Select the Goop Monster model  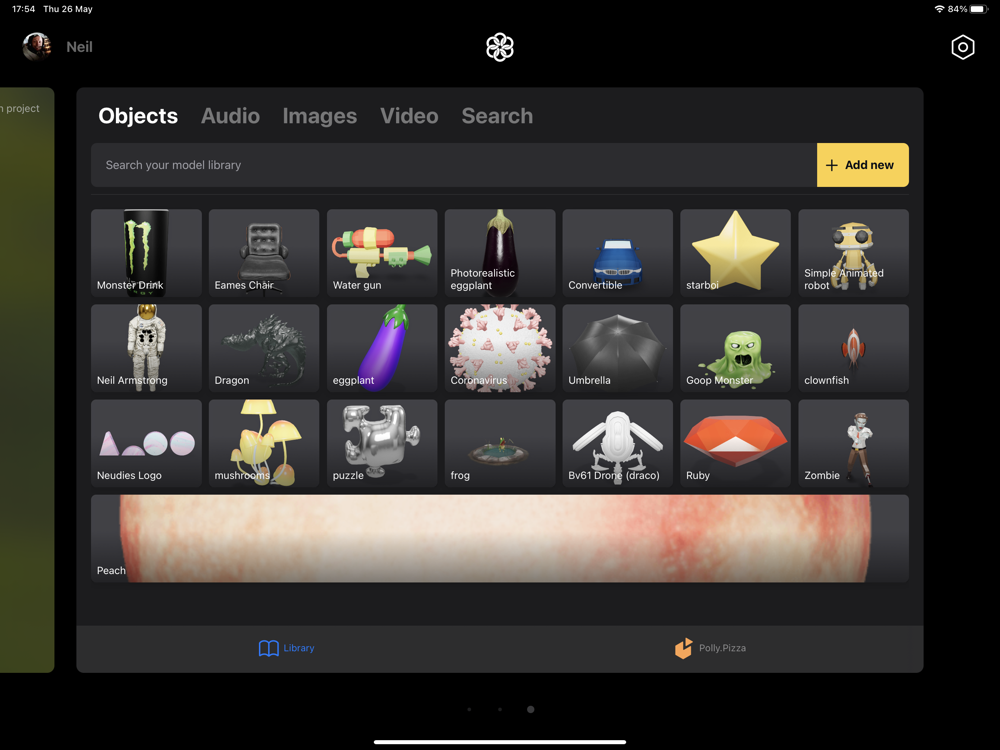[735, 348]
